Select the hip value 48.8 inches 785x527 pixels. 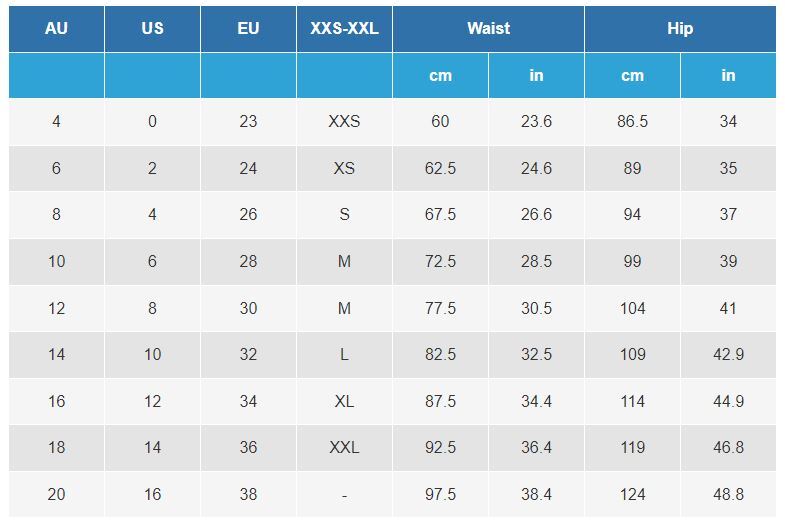(728, 494)
